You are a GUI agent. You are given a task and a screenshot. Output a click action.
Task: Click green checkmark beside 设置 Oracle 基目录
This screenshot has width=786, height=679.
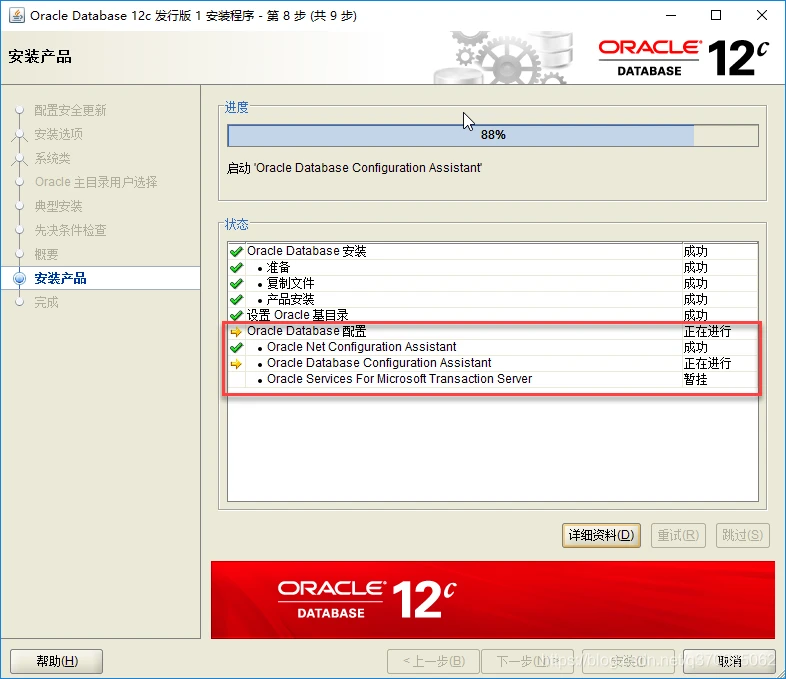coord(236,316)
